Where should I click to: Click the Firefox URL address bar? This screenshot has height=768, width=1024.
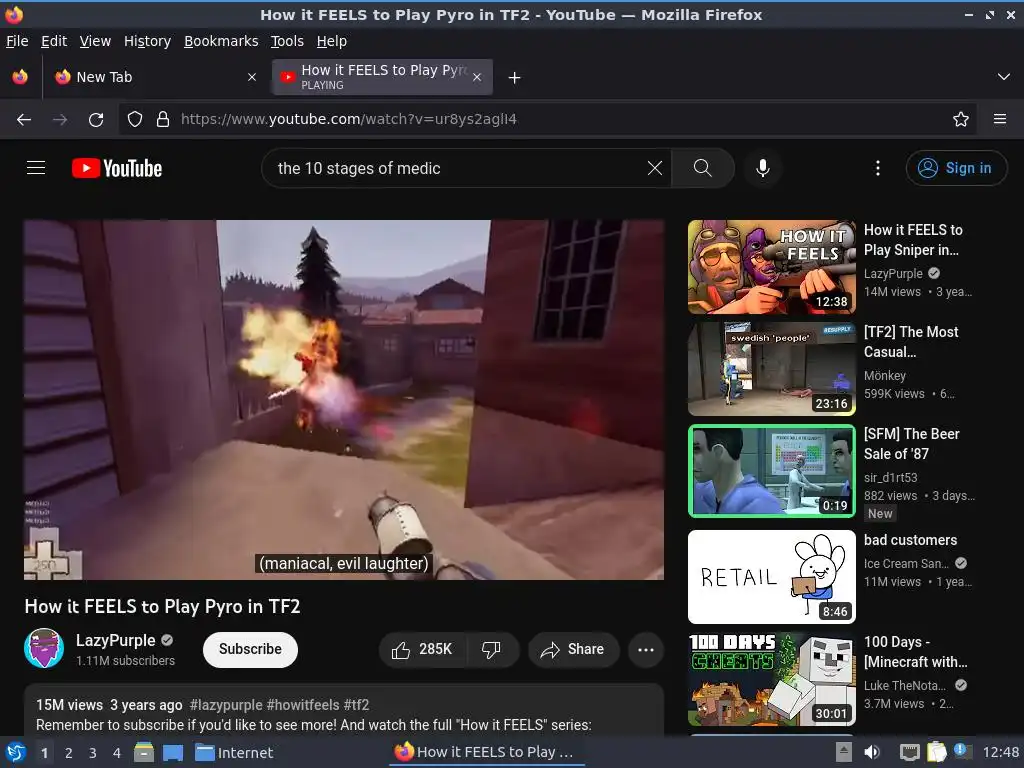pos(547,119)
